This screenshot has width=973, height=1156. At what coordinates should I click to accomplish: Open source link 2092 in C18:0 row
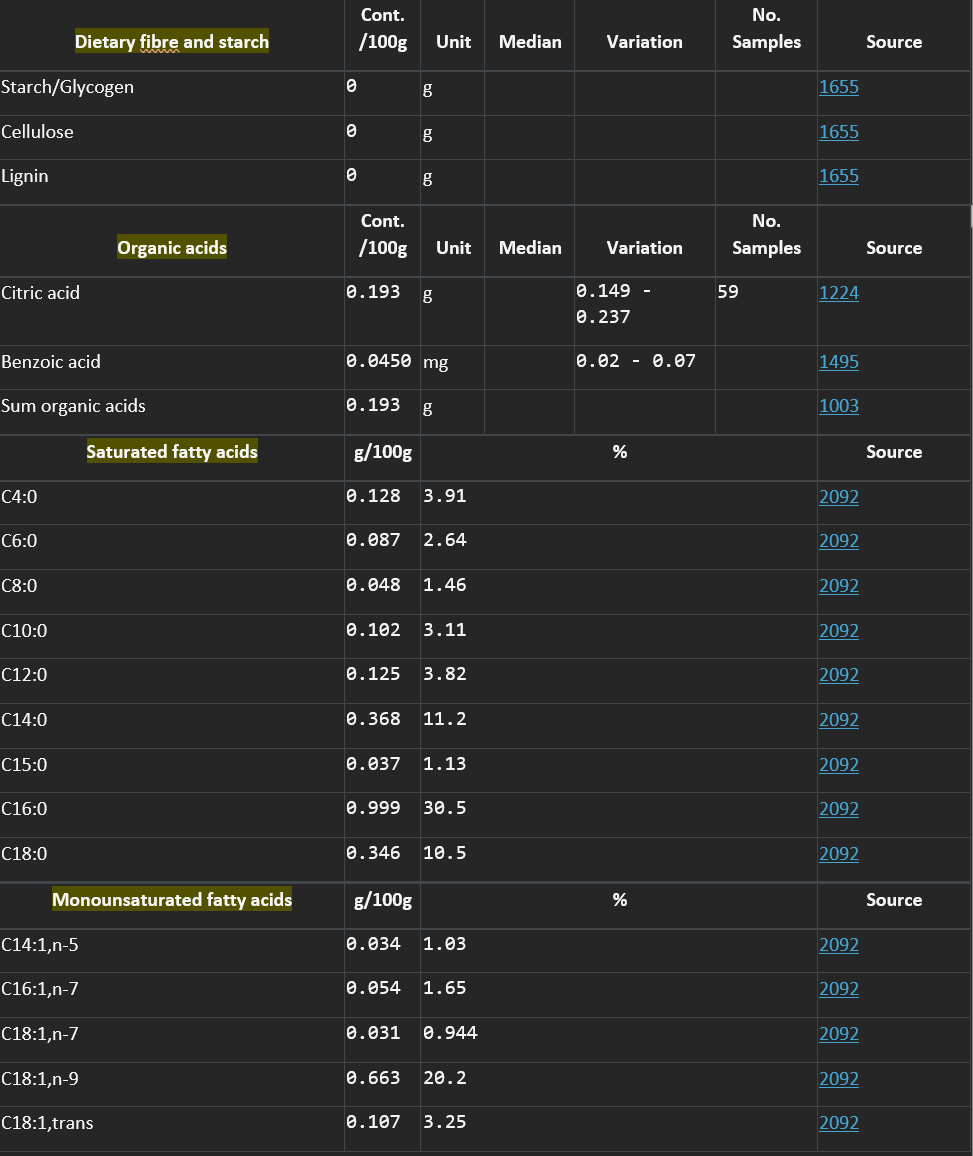pyautogui.click(x=839, y=854)
